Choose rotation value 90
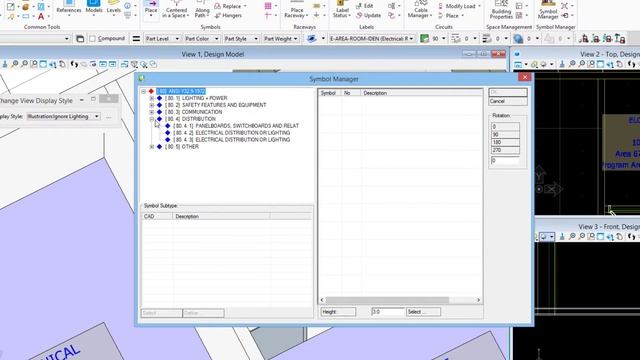The height and width of the screenshot is (360, 640). point(505,134)
